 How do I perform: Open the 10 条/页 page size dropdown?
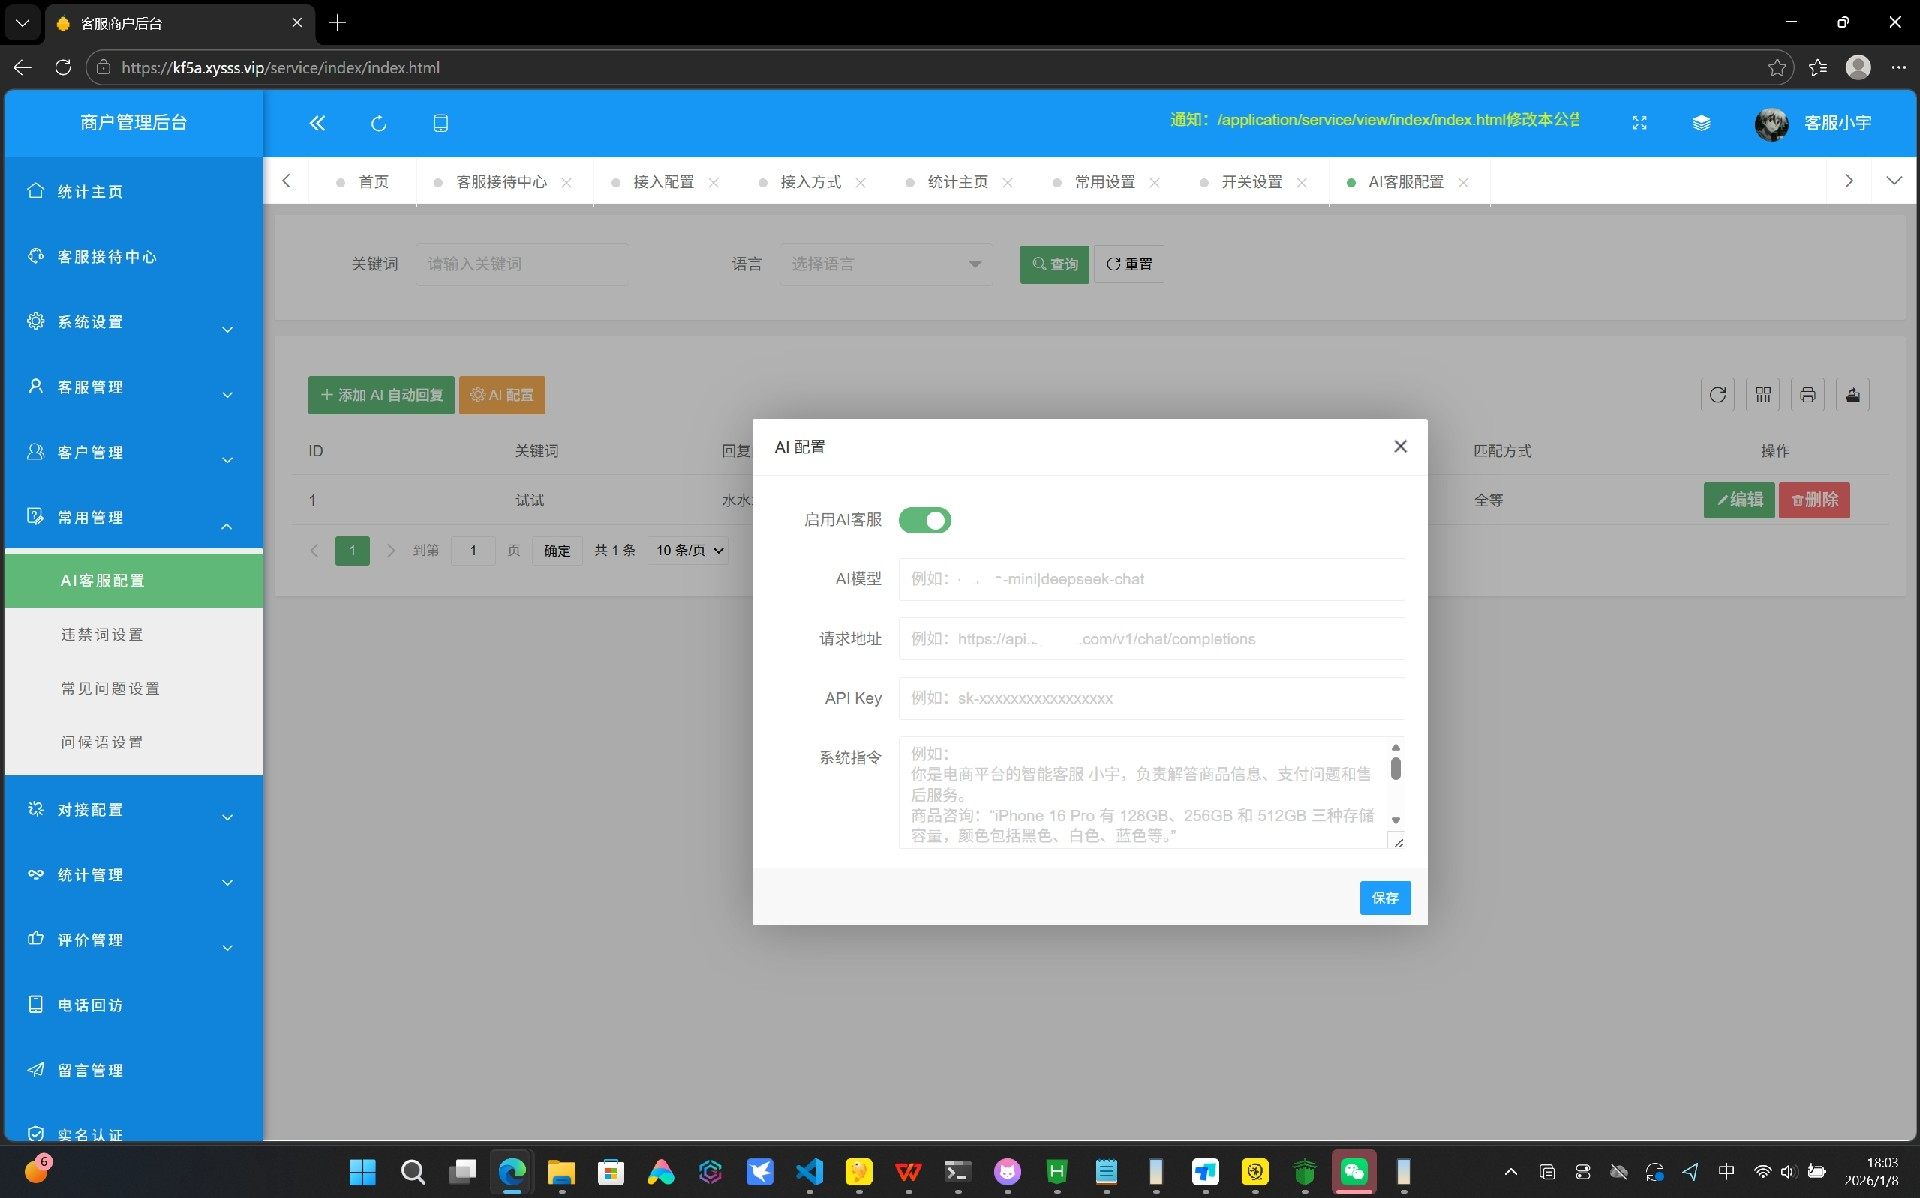pyautogui.click(x=689, y=550)
